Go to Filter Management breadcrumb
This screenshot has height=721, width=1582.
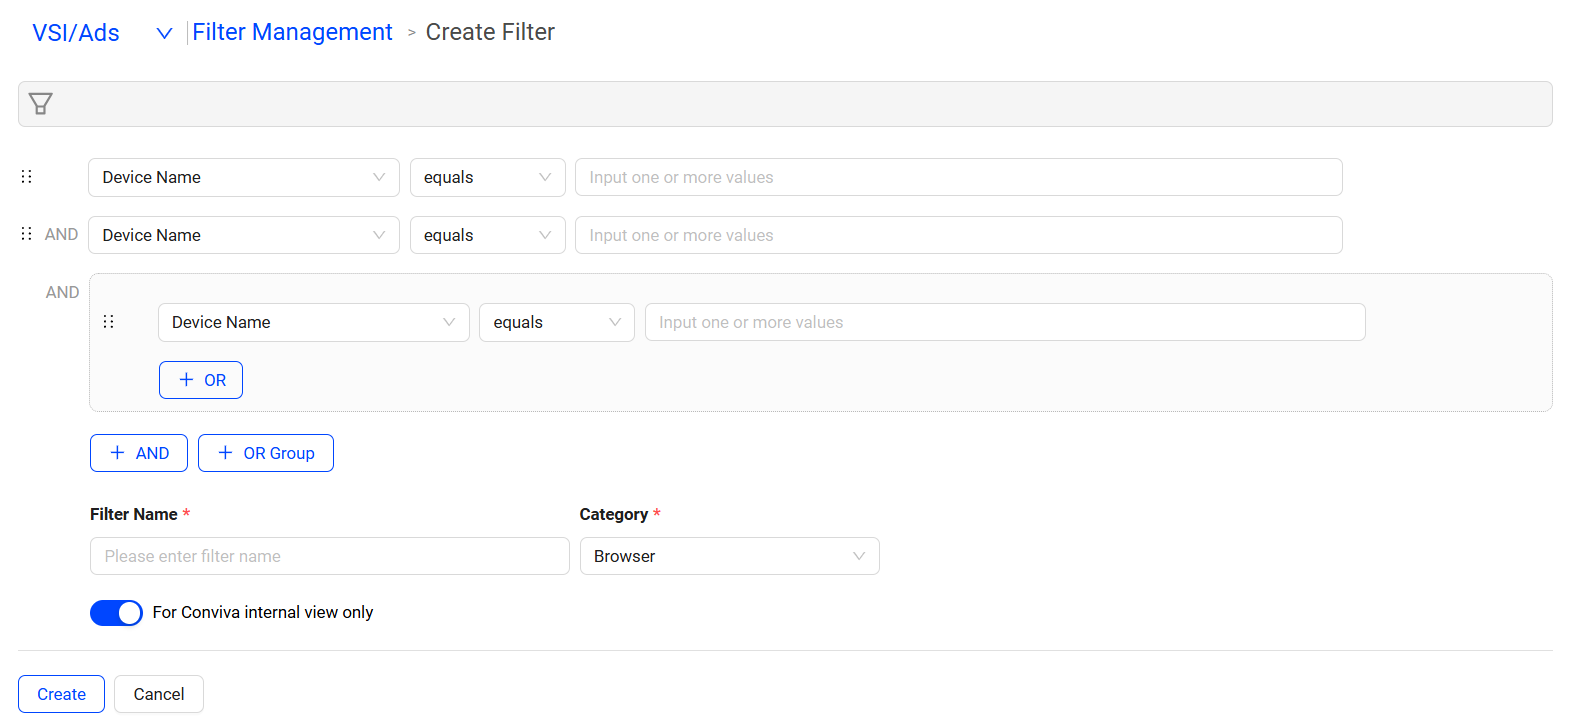[292, 33]
